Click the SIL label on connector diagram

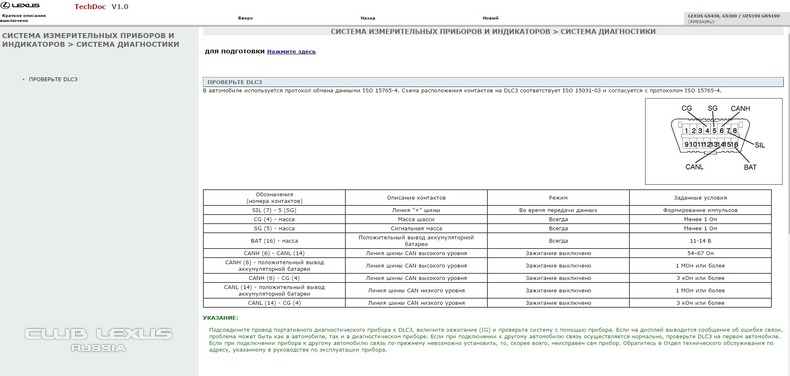point(760,145)
